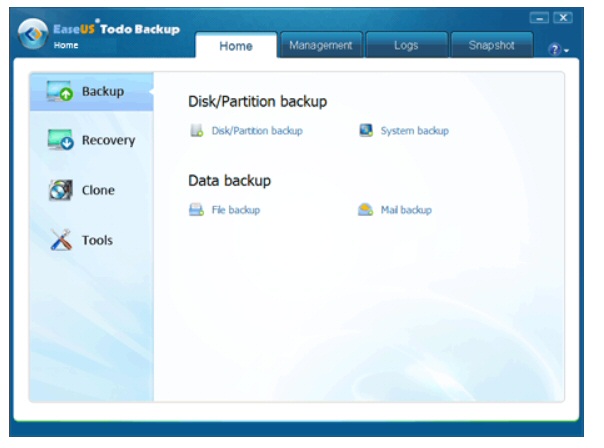Open the Snapshot tab
This screenshot has width=604, height=448.
click(x=492, y=45)
